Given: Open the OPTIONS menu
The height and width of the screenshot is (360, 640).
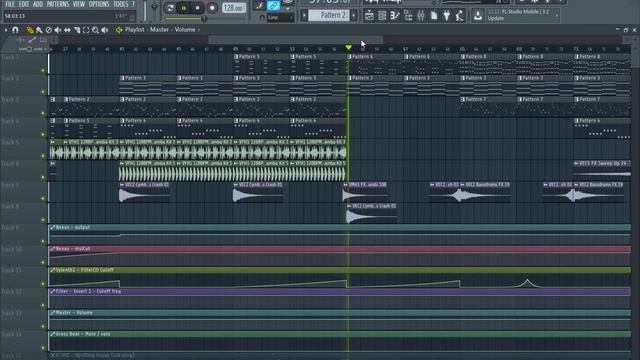Looking at the screenshot, I should tap(99, 4).
